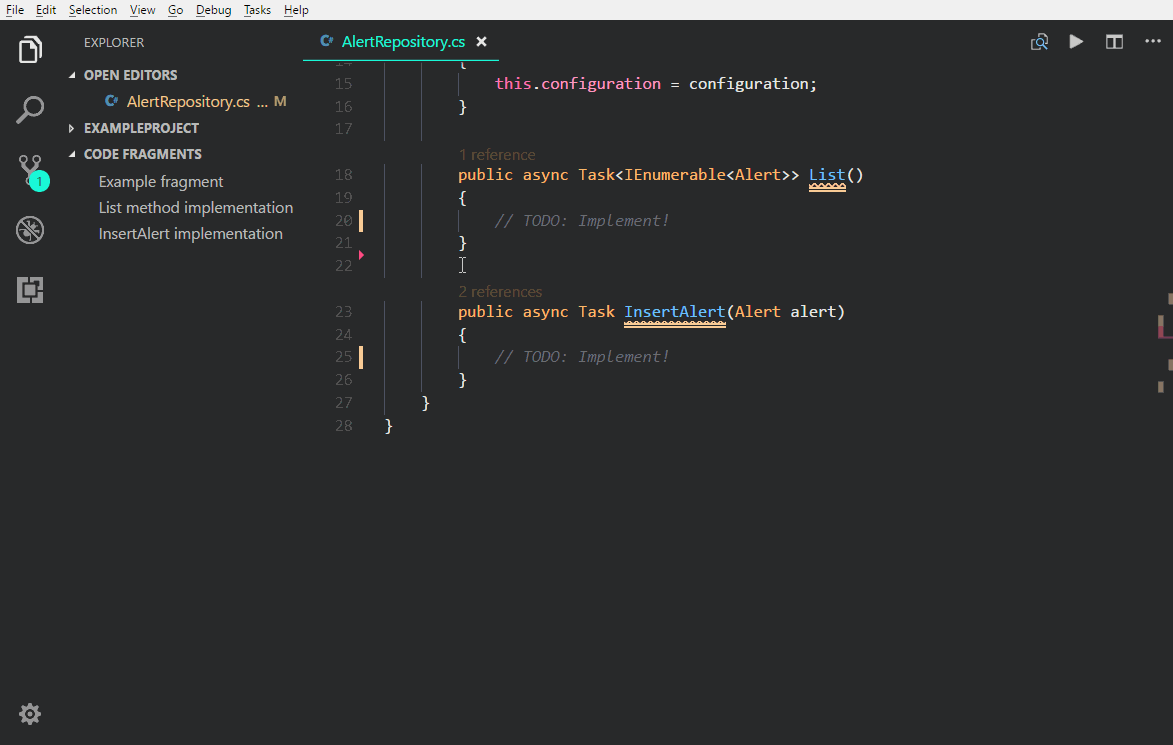Click the Manage gear icon
Viewport: 1173px width, 745px height.
coord(30,713)
